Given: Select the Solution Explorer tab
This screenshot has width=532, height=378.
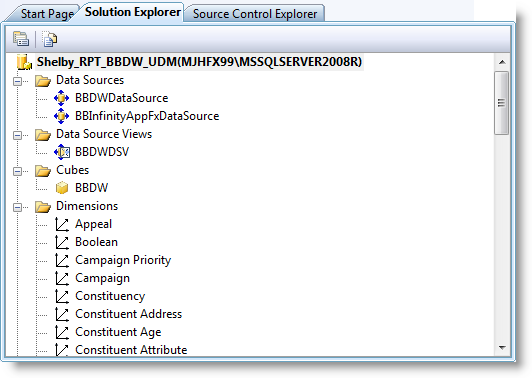Looking at the screenshot, I should [132, 12].
